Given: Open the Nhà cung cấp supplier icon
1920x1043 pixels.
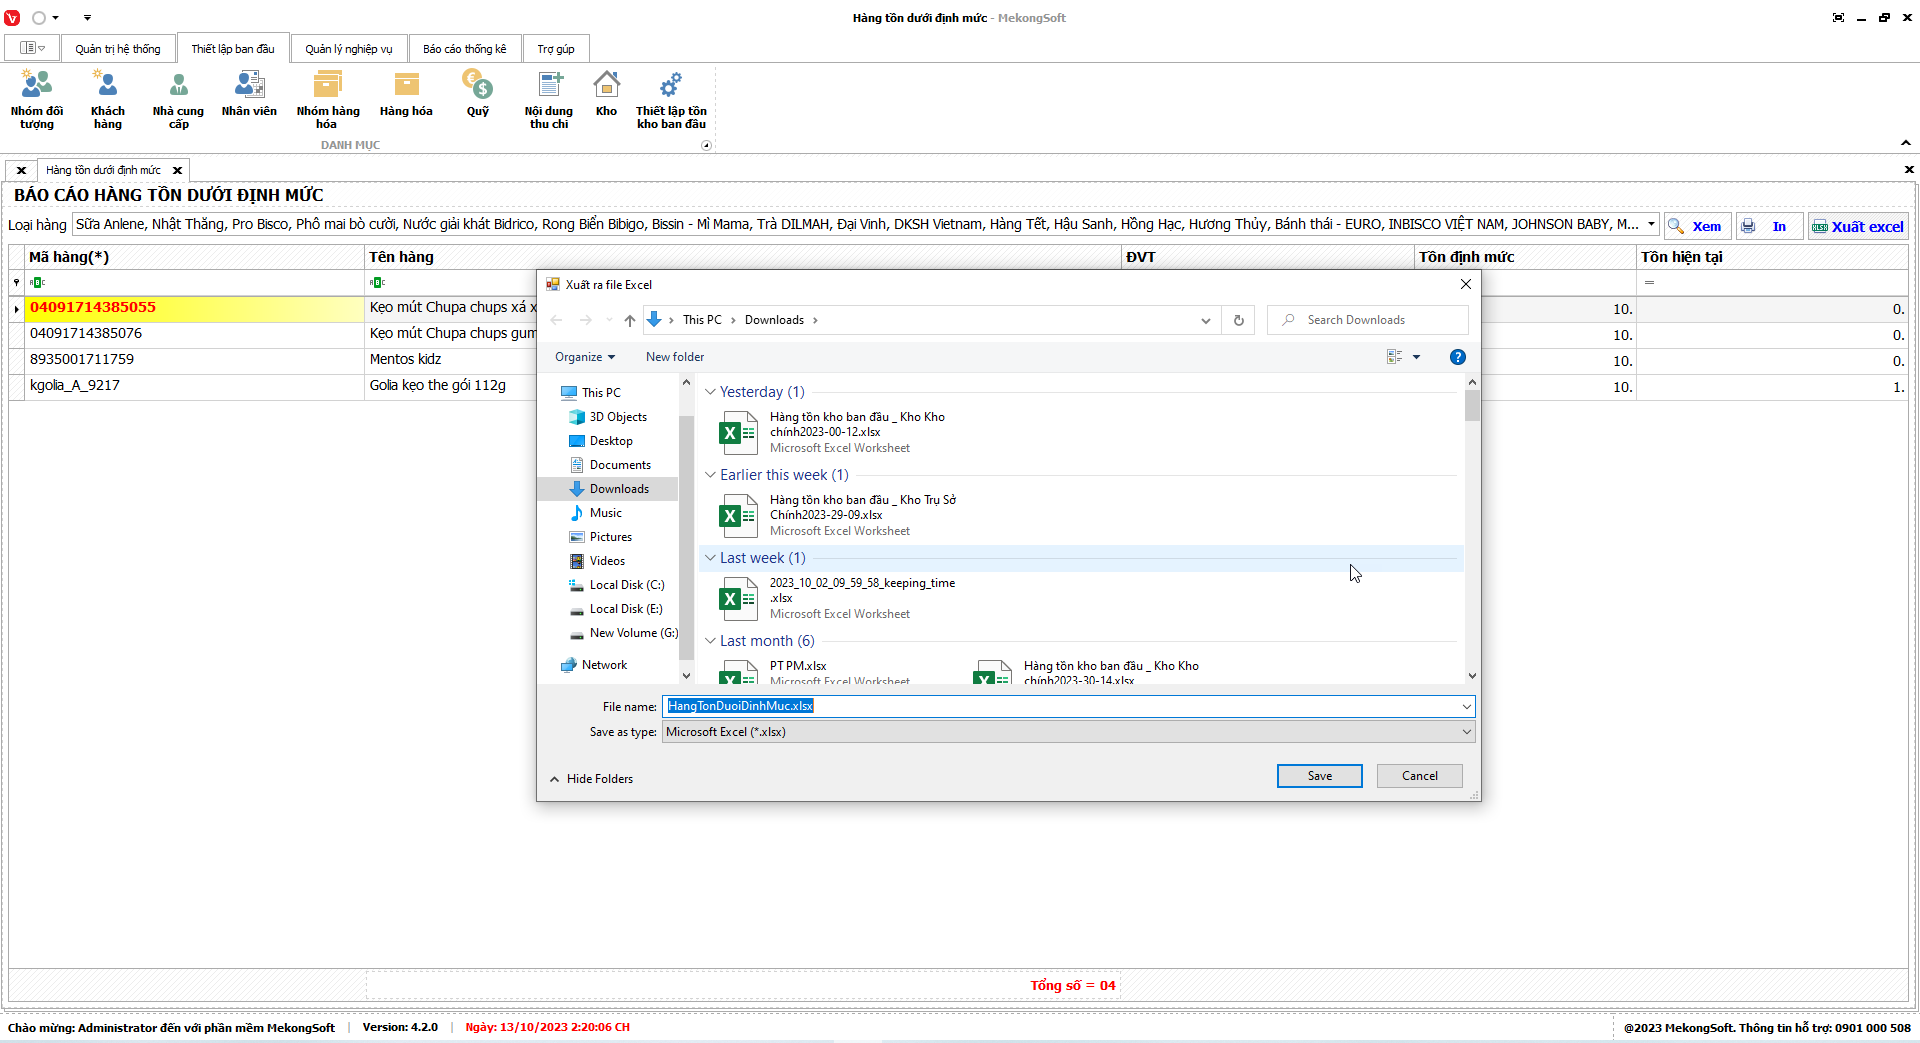Looking at the screenshot, I should click(x=178, y=99).
